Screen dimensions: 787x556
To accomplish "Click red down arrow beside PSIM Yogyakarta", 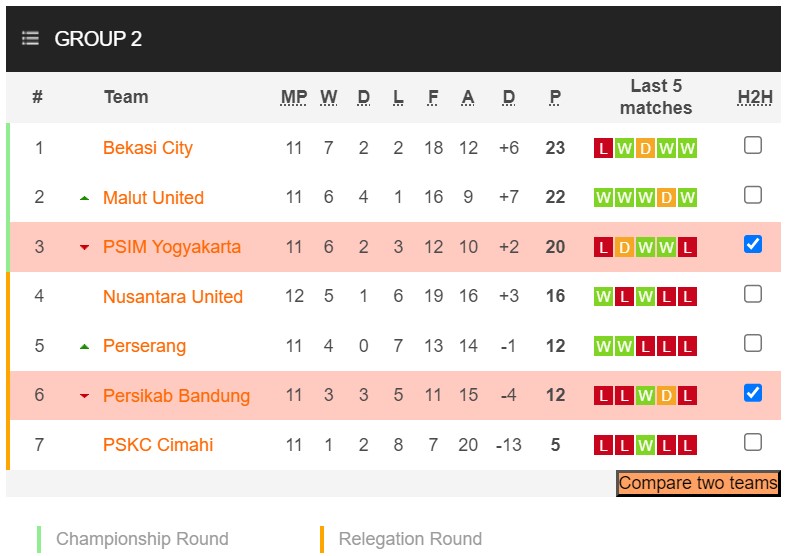I will [85, 247].
